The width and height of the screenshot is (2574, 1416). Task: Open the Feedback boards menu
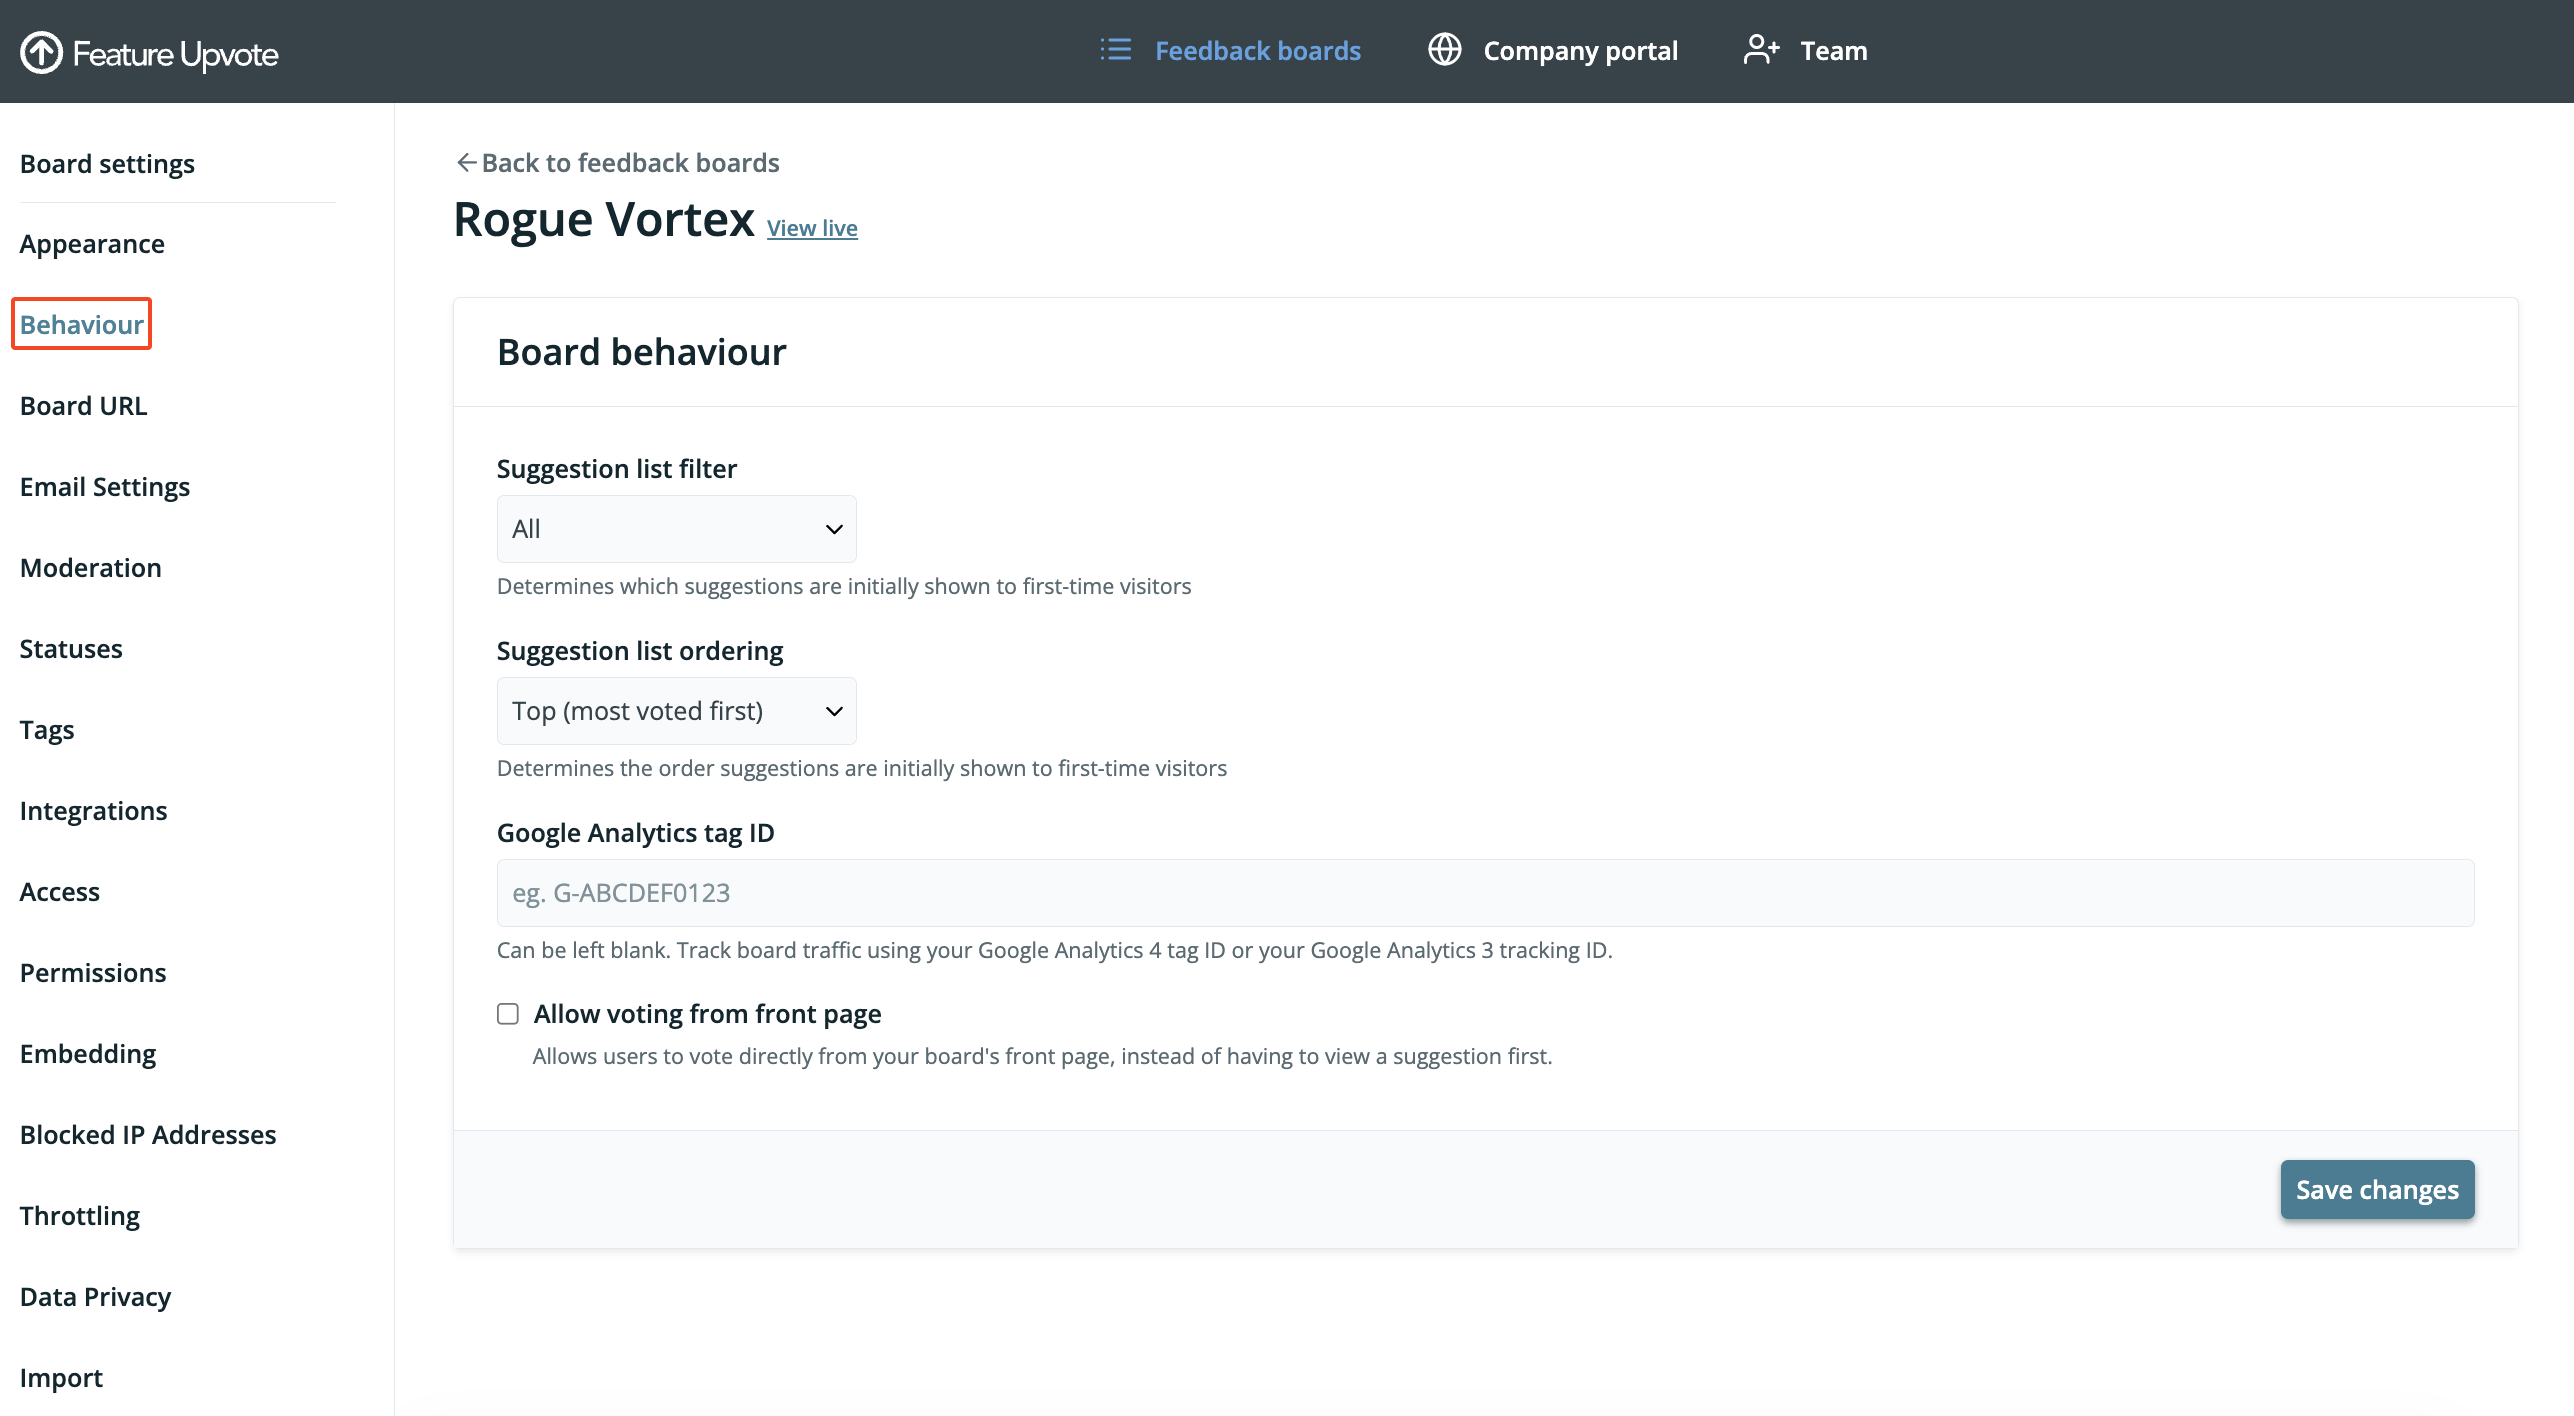pos(1257,51)
